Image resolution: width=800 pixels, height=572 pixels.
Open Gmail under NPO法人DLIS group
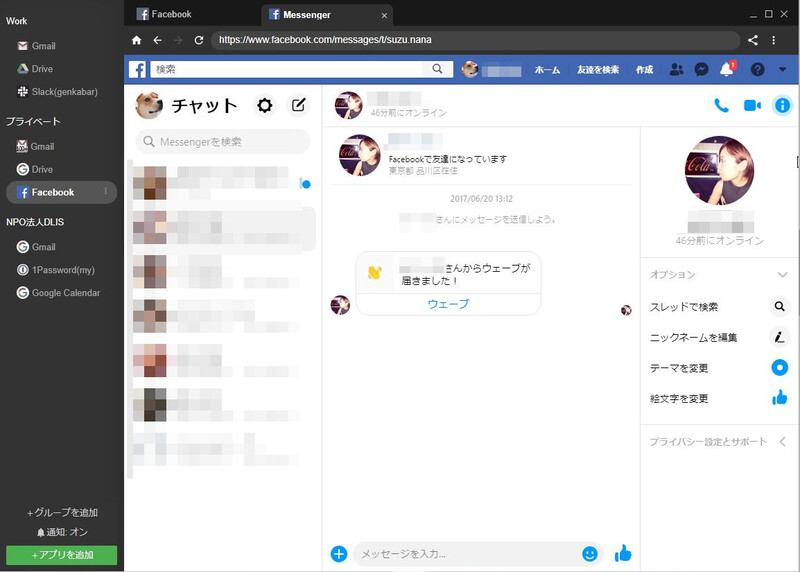pos(37,247)
